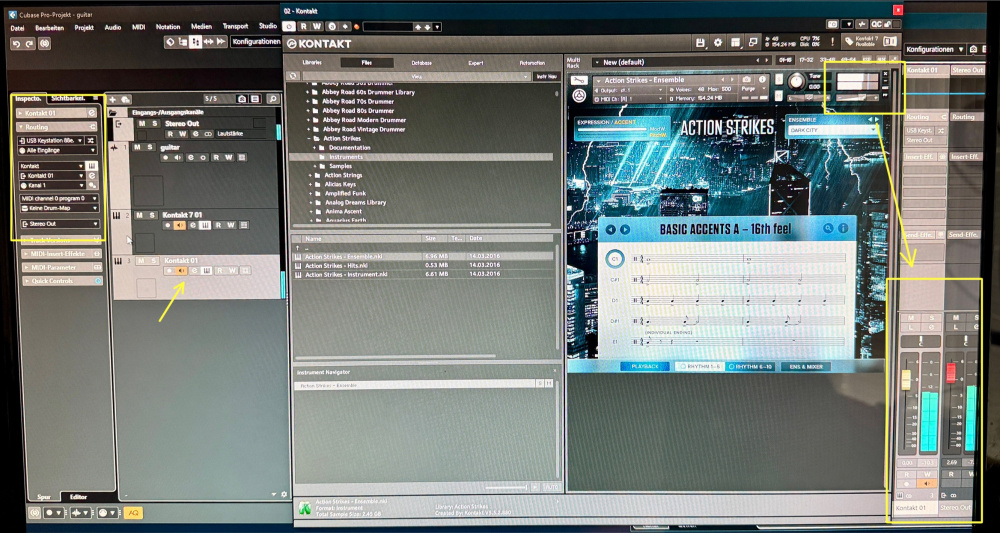Enable record on guitar track

click(166, 157)
